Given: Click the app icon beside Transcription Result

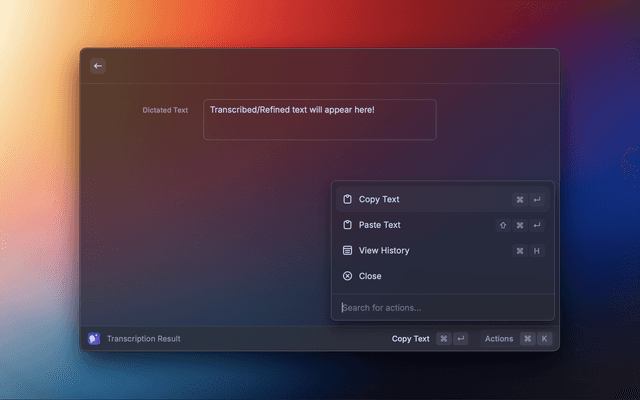Looking at the screenshot, I should (94, 339).
